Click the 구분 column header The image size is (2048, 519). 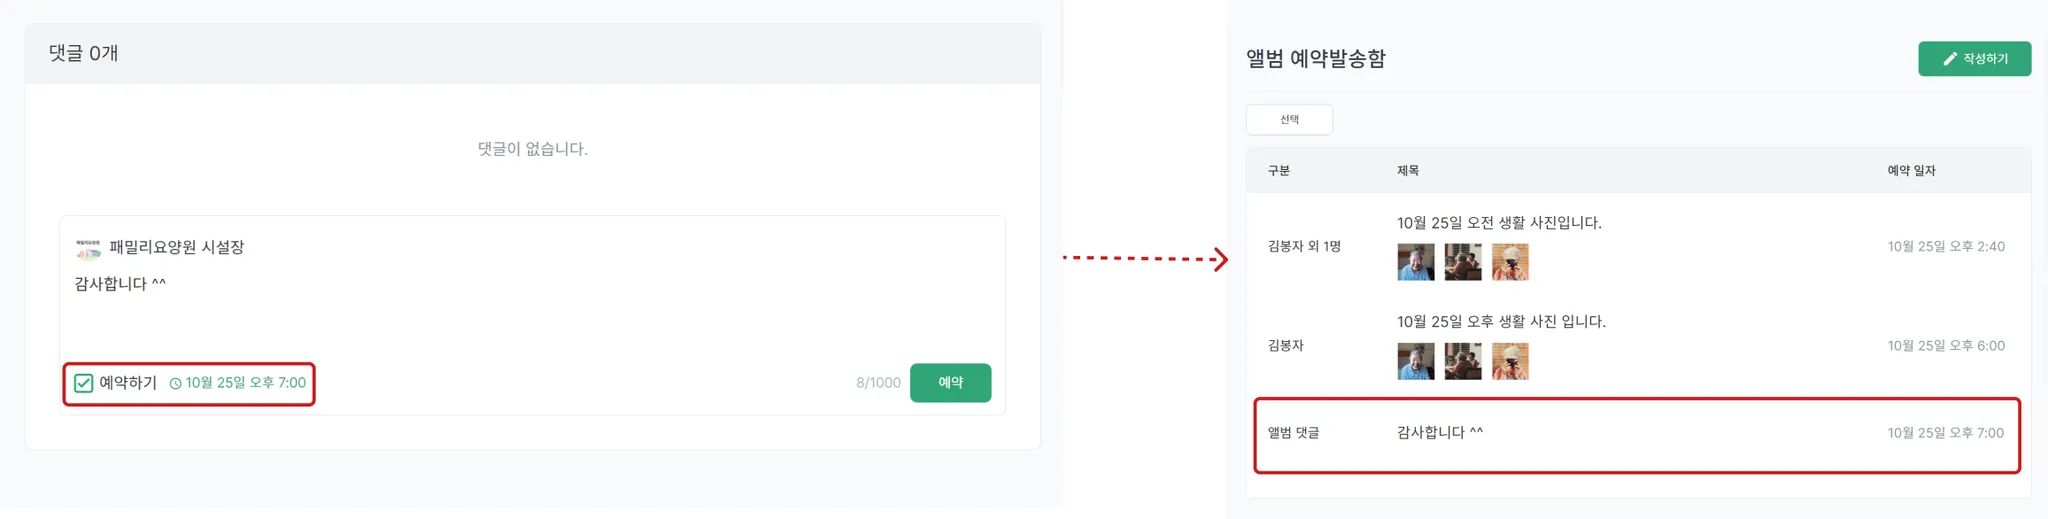coord(1279,171)
